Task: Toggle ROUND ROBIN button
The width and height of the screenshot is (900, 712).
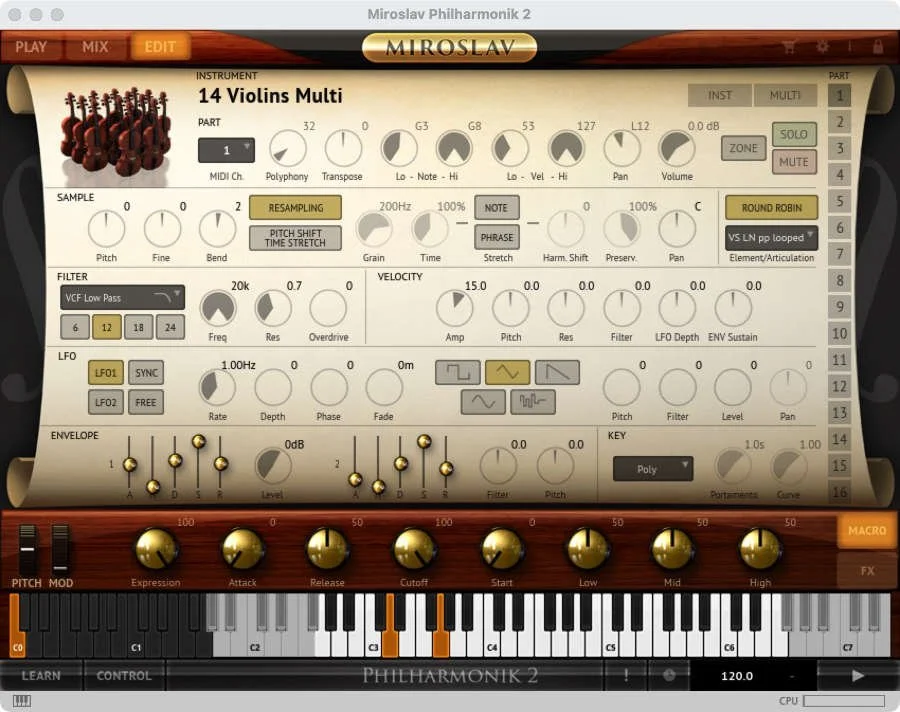Action: 771,208
